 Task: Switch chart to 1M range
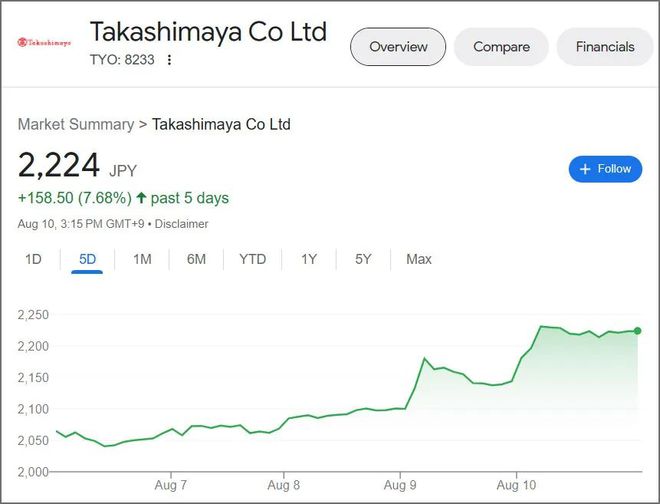(142, 259)
